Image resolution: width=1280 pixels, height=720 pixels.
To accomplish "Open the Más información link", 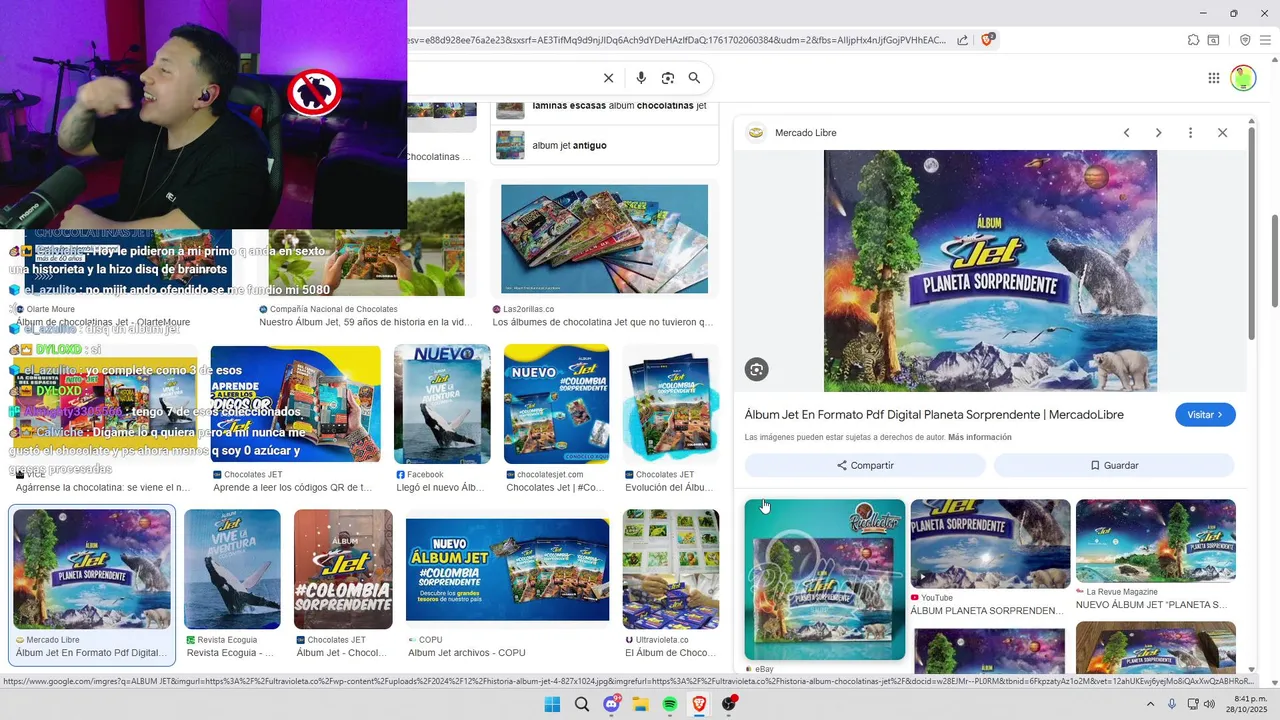I will point(979,438).
